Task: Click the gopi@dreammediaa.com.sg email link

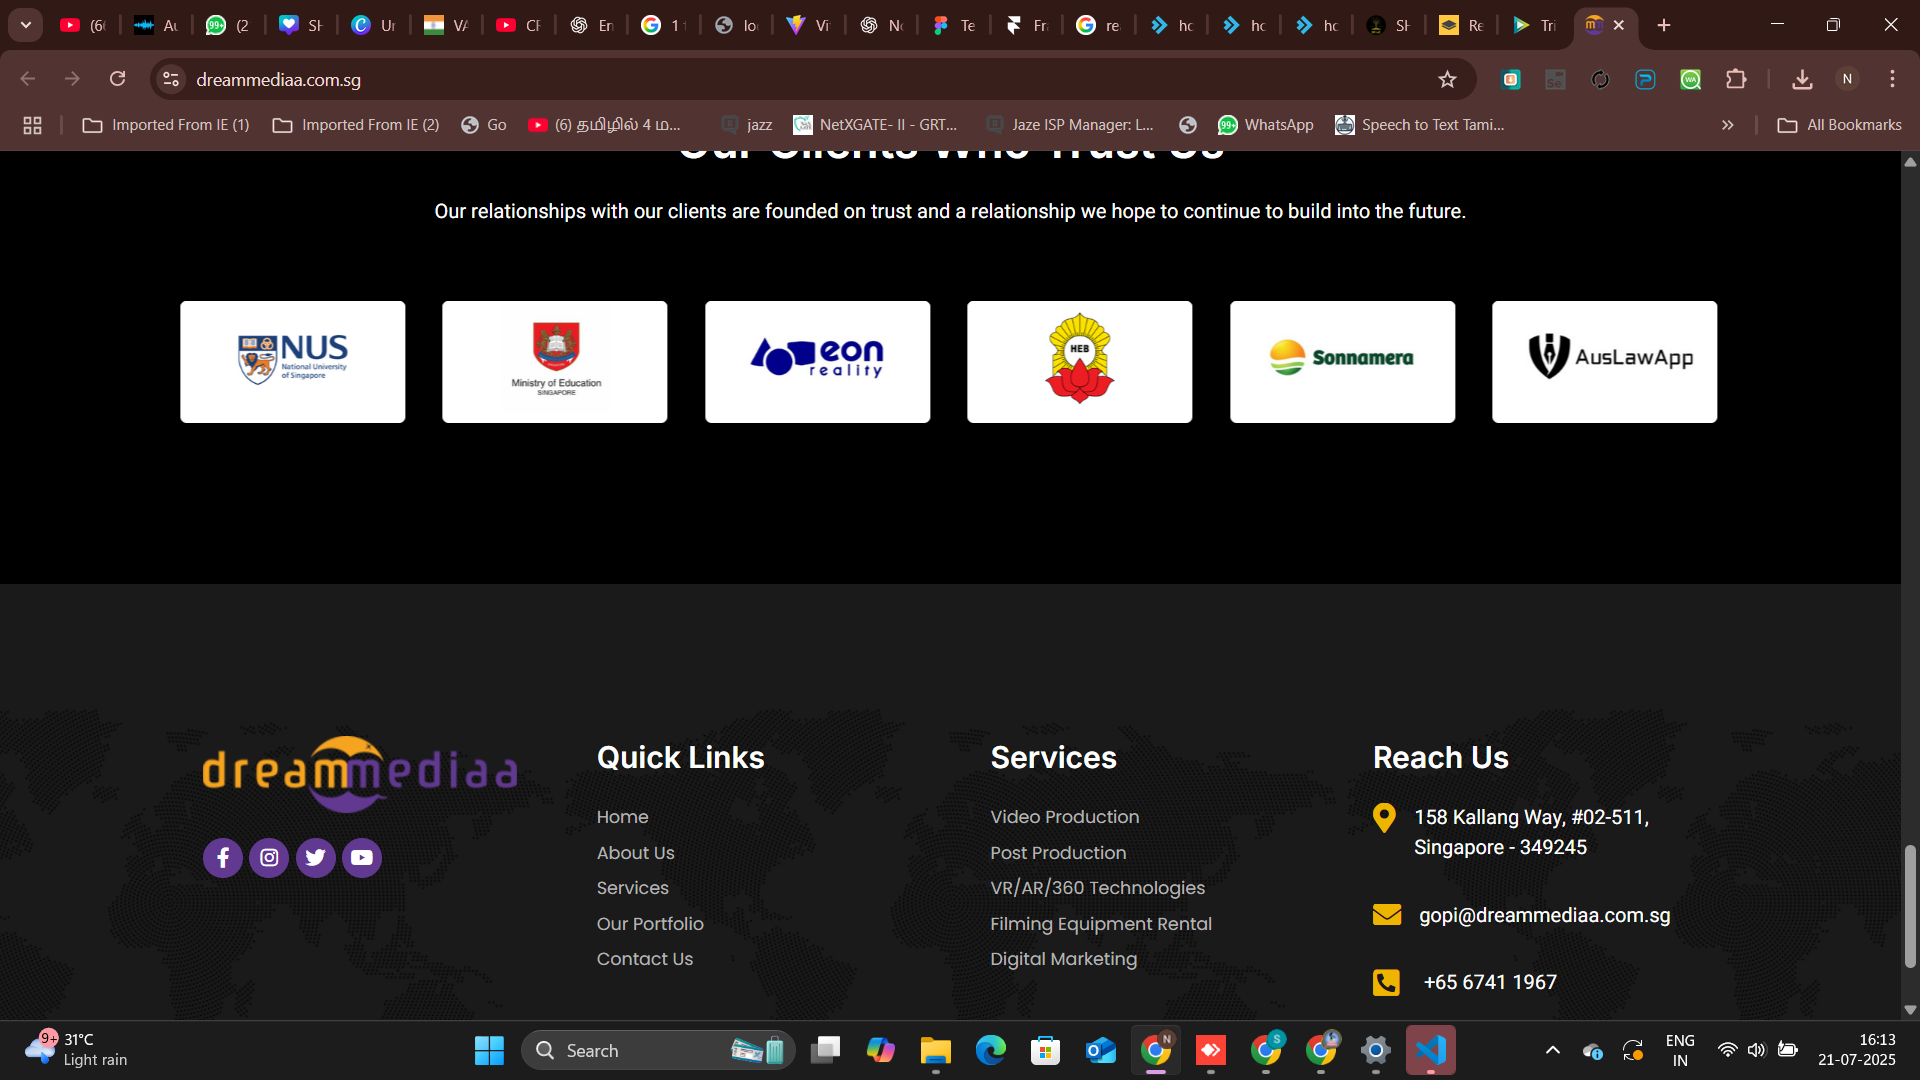Action: pyautogui.click(x=1544, y=915)
